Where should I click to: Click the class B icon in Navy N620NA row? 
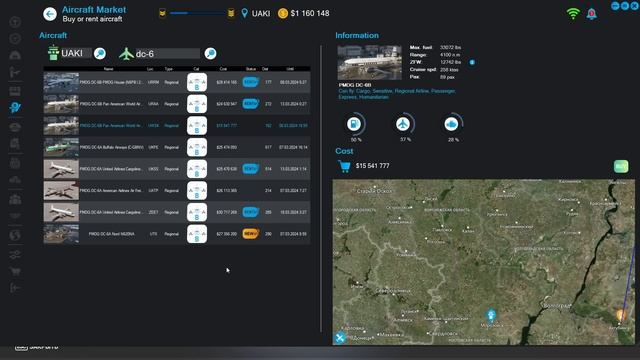click(x=197, y=234)
